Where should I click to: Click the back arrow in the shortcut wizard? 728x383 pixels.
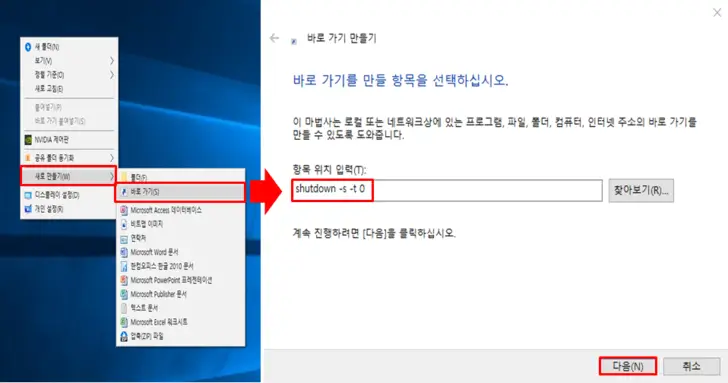tap(274, 39)
